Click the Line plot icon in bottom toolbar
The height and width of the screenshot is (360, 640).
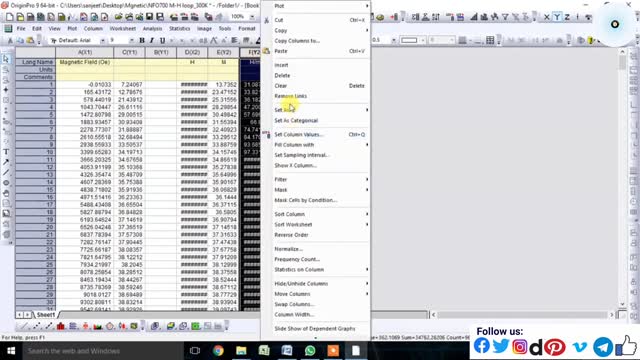23,326
